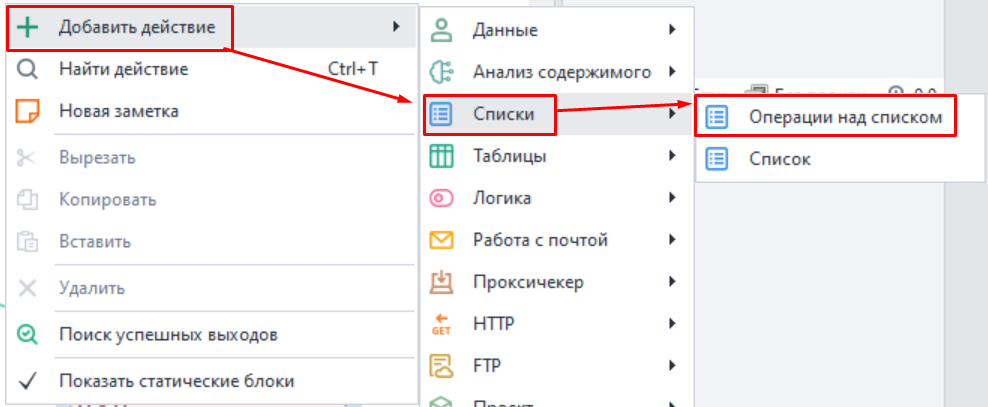Expand the Работа с почтой submenu arrow
Screen dimensions: 988x407
[673, 239]
